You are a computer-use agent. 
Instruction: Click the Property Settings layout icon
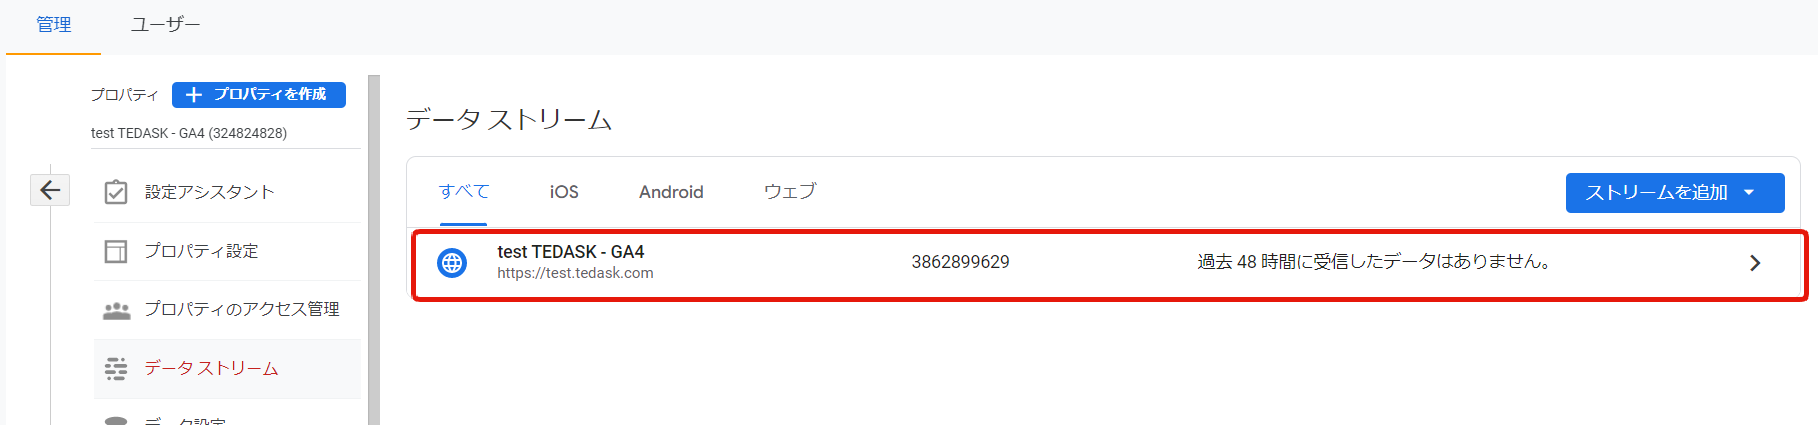click(116, 251)
